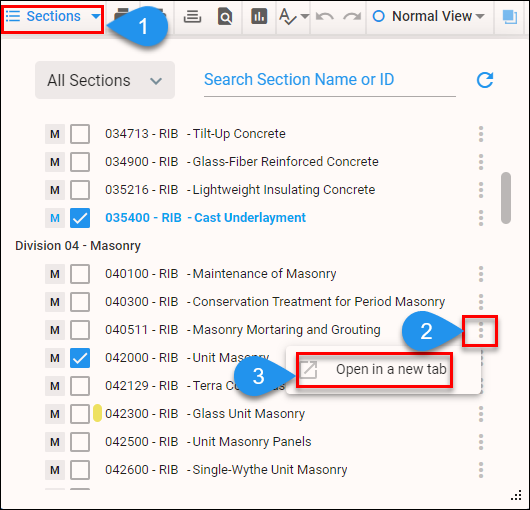The width and height of the screenshot is (530, 510).
Task: Open the 042500 Unit Masonry Panels section
Action: pyautogui.click(x=208, y=442)
